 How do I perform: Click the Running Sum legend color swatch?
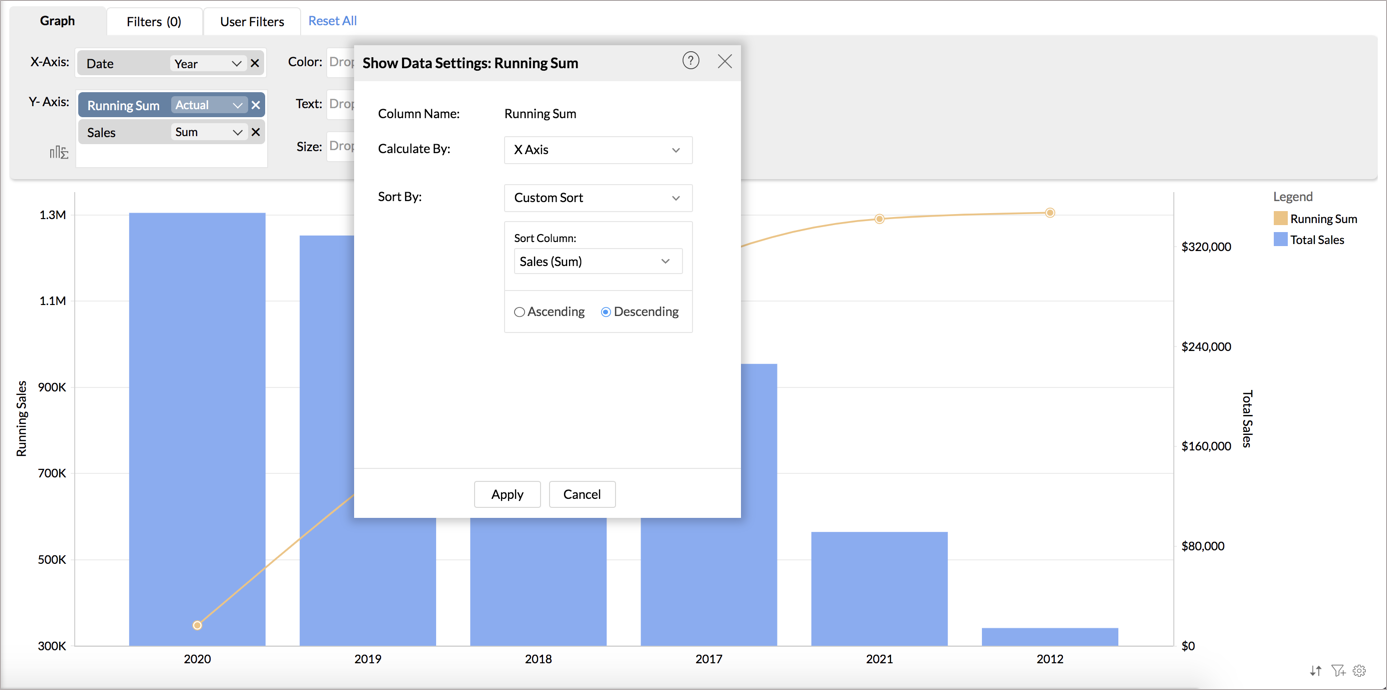click(1280, 218)
